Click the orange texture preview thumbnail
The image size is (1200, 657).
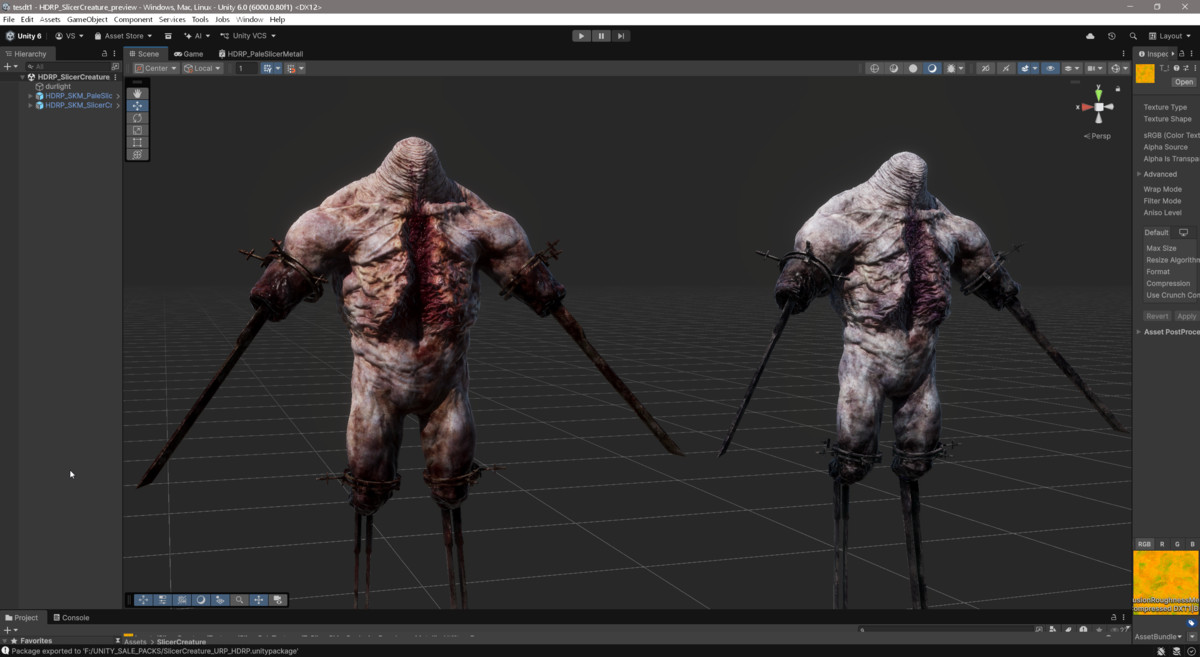[1166, 581]
